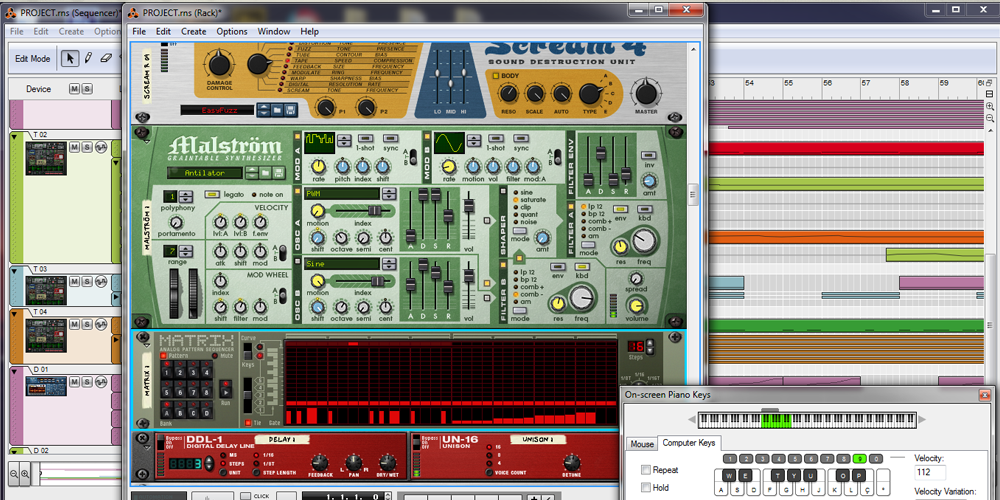The image size is (1000, 500).
Task: Step the Scream 4 EasyFuzz patch arrows
Action: pyautogui.click(x=263, y=110)
